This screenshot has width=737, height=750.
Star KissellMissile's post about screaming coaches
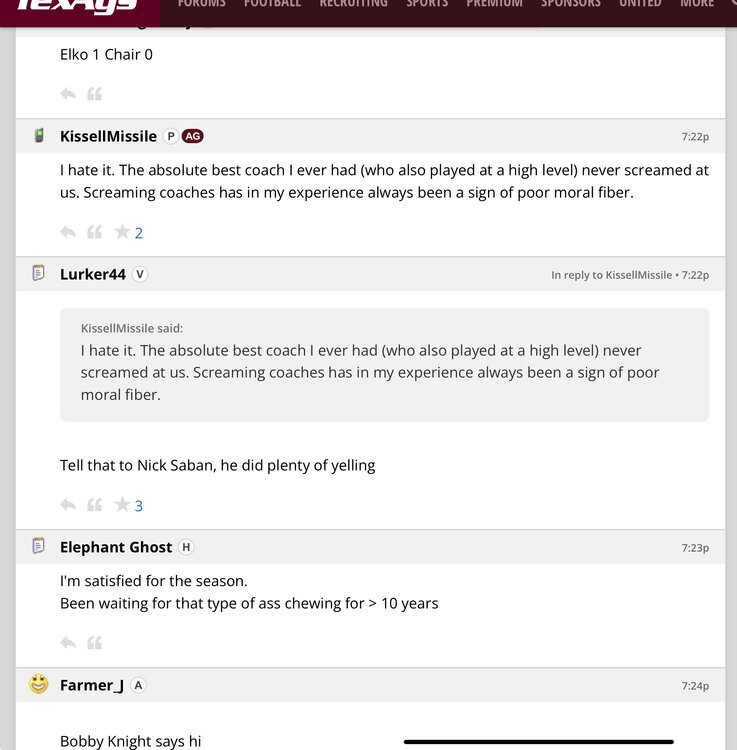point(122,232)
